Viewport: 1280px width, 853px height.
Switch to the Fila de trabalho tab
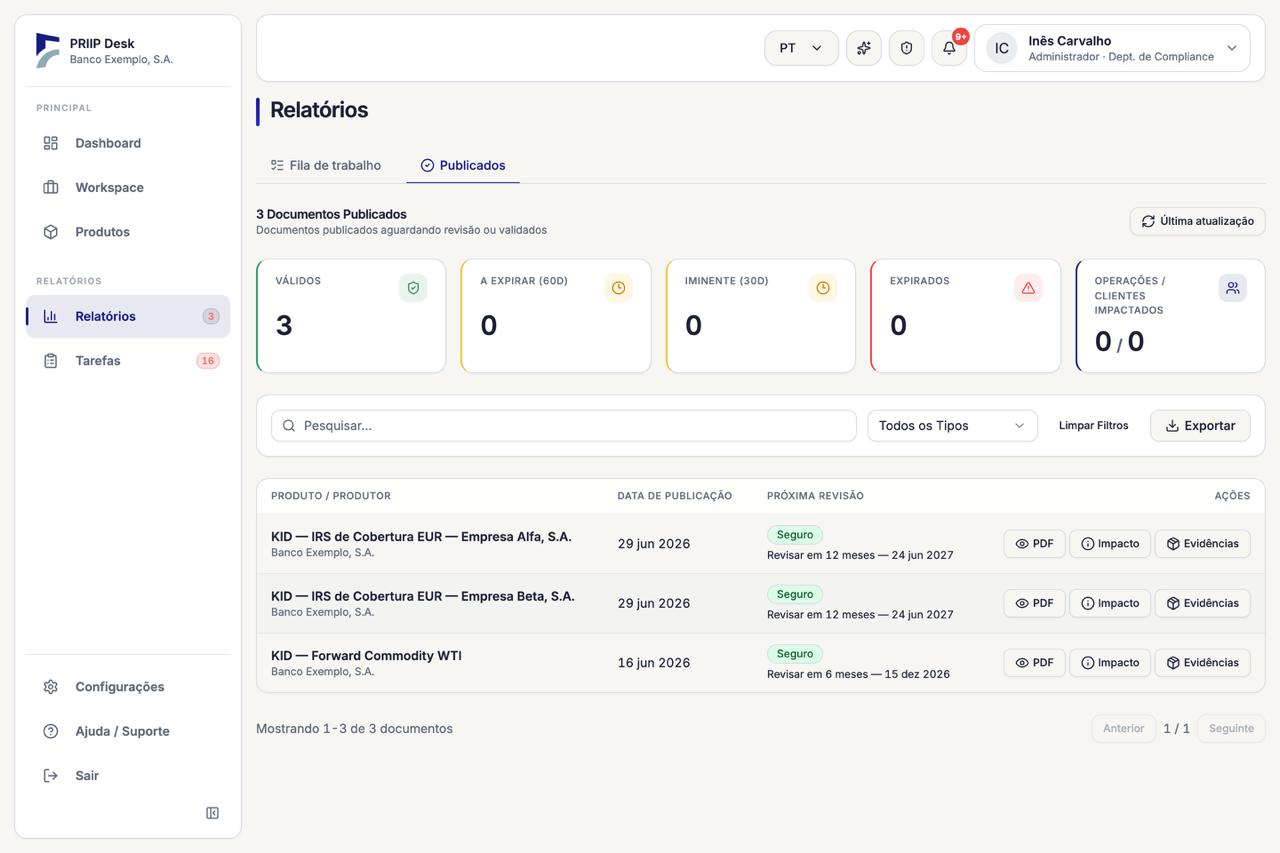pyautogui.click(x=326, y=165)
